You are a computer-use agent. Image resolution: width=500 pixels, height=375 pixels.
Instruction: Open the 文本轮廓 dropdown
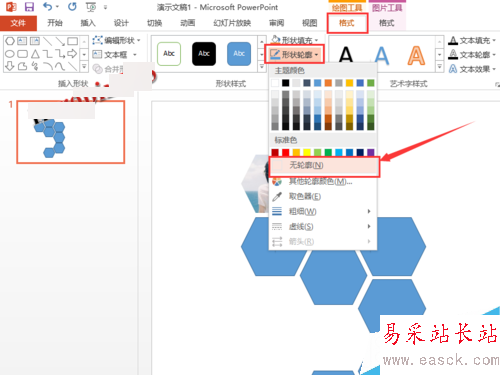[472, 55]
